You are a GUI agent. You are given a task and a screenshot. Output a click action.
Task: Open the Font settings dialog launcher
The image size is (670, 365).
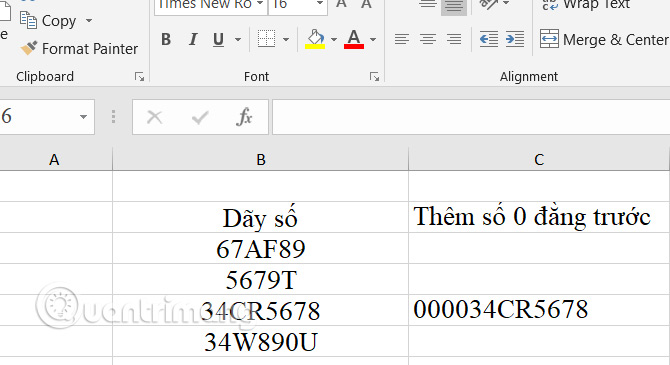click(375, 77)
